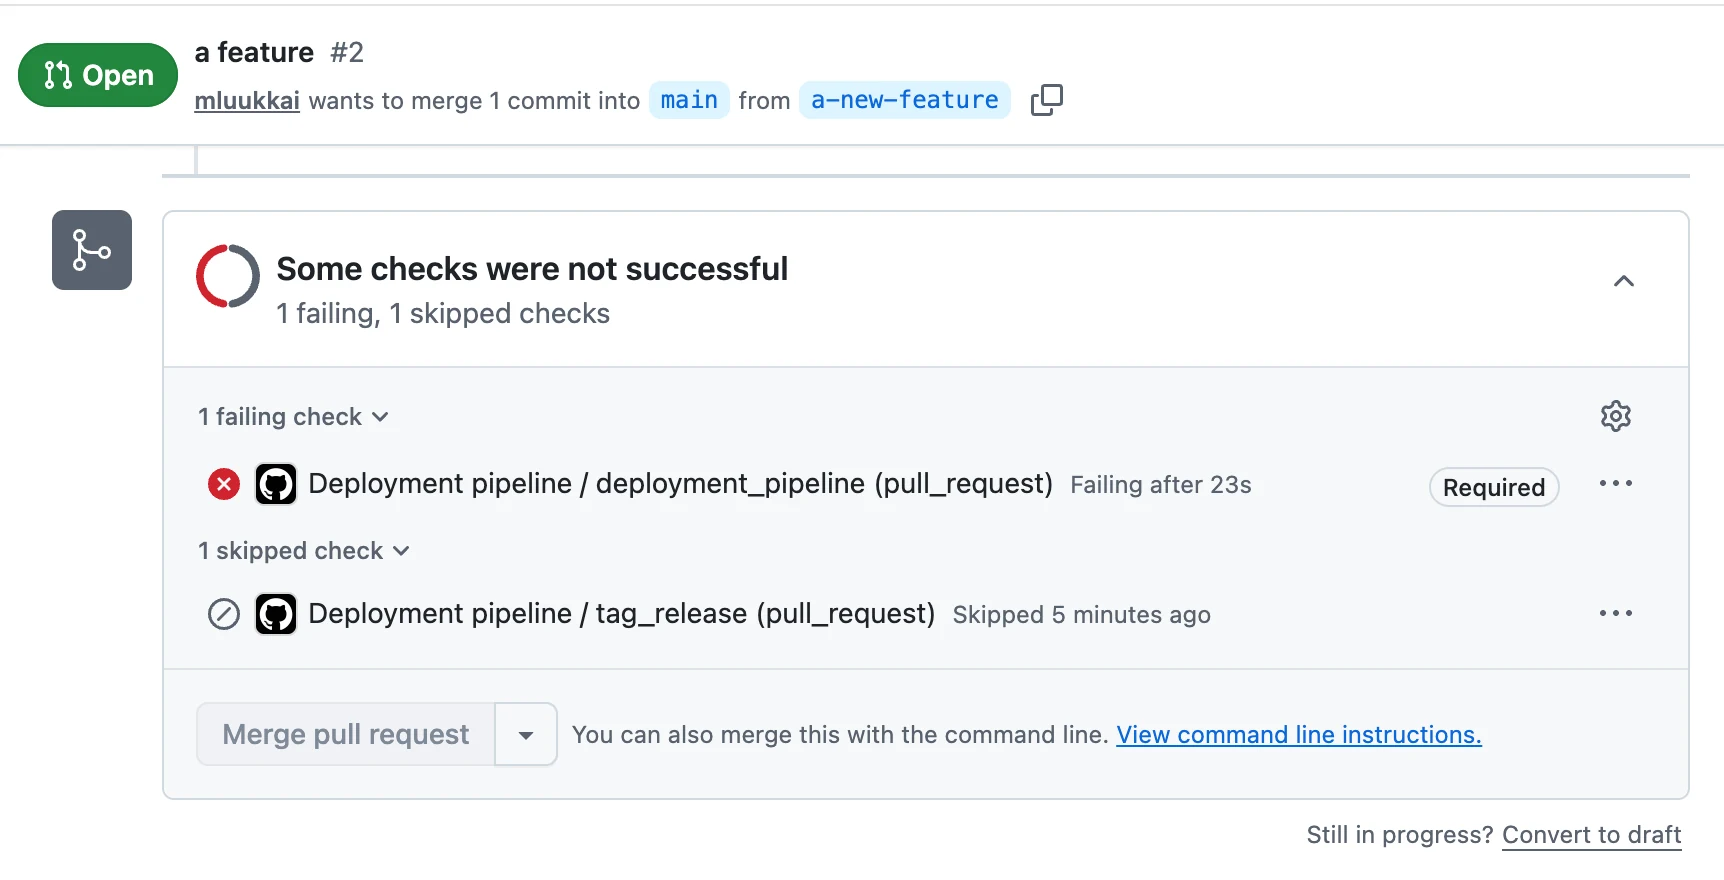Open the a-new-feature branch label
Image resolution: width=1724 pixels, height=880 pixels.
point(905,100)
